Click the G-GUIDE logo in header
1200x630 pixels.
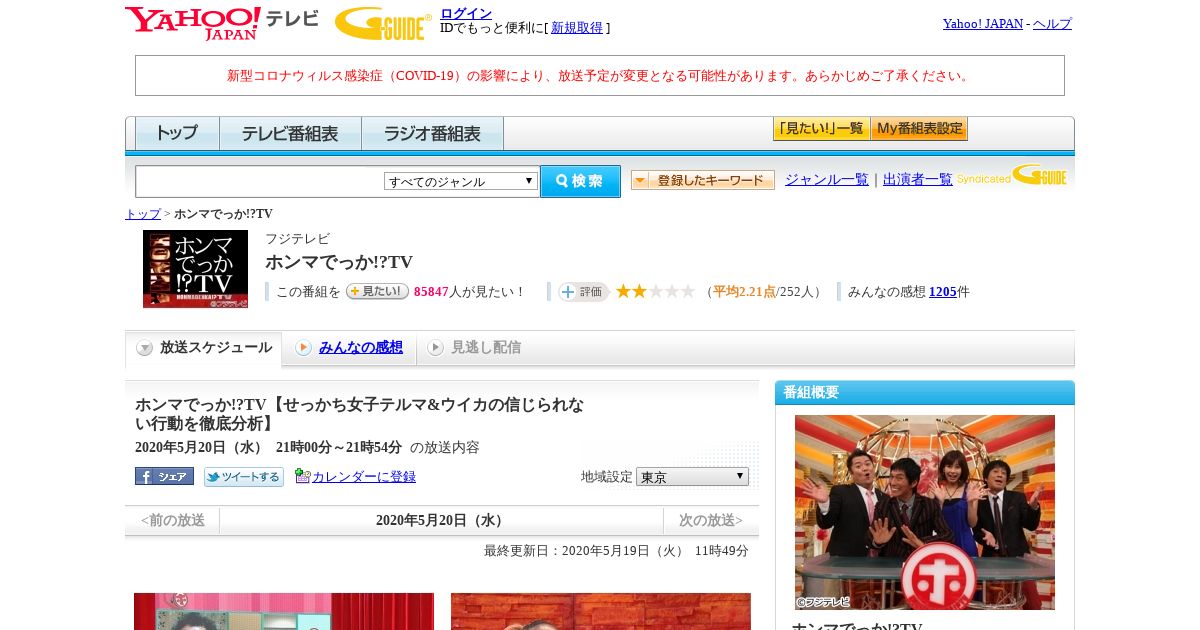(x=383, y=23)
